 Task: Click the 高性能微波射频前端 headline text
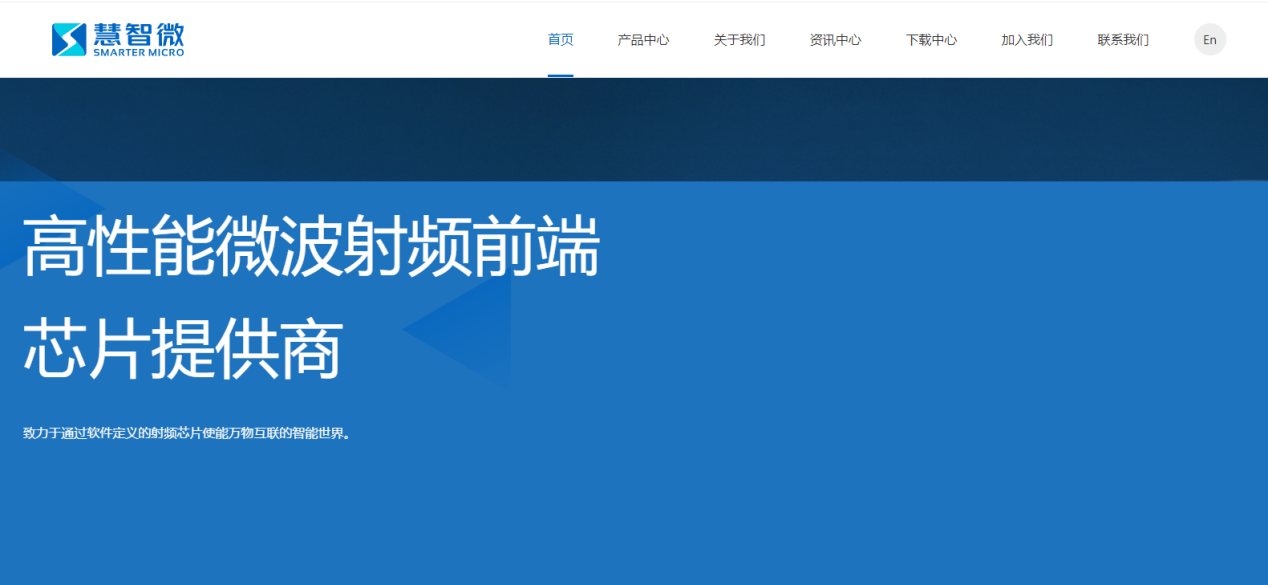pos(311,247)
